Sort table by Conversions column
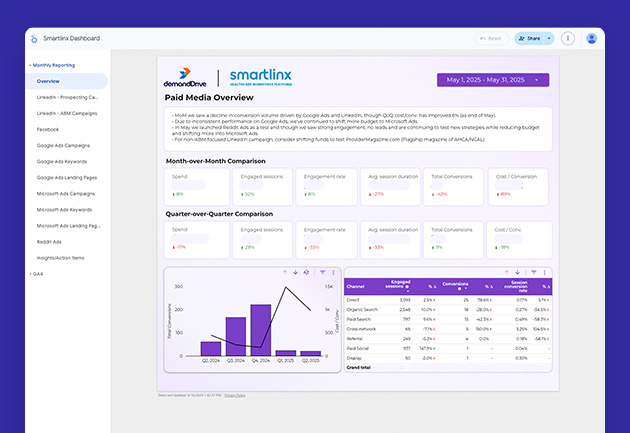This screenshot has width=630, height=433. (455, 284)
